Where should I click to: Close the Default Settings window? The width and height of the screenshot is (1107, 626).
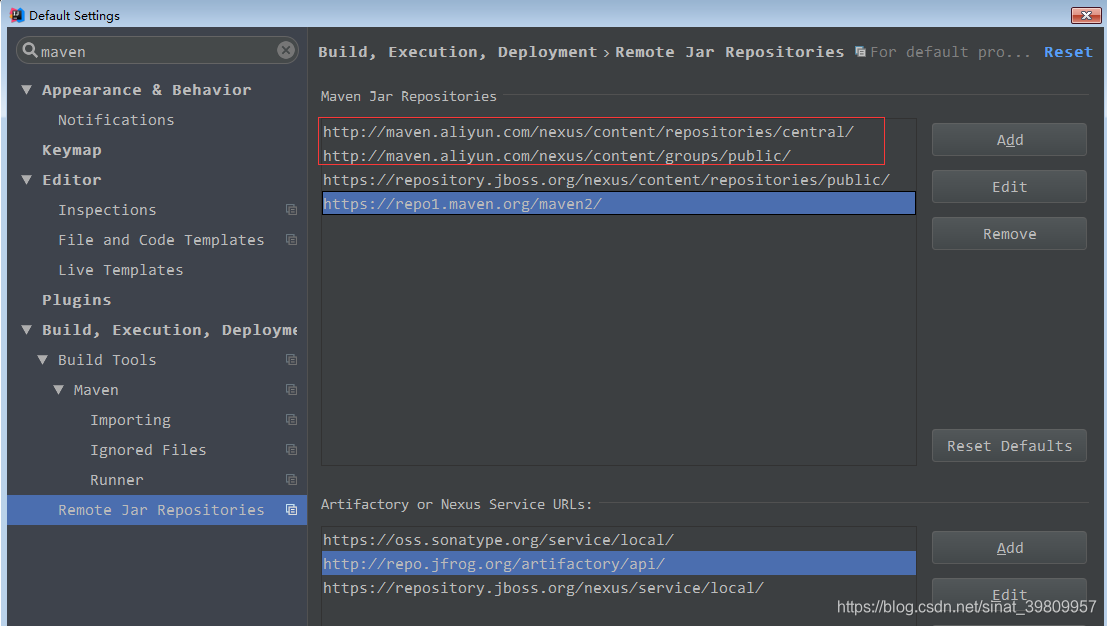1086,15
